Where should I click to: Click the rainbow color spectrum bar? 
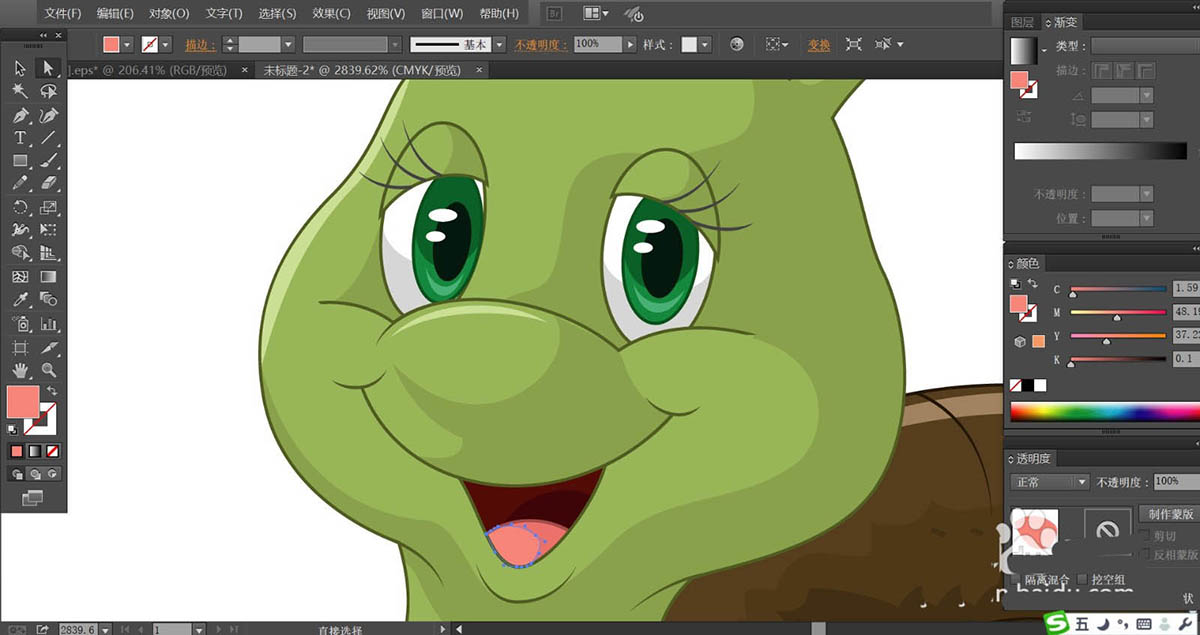[x=1100, y=411]
